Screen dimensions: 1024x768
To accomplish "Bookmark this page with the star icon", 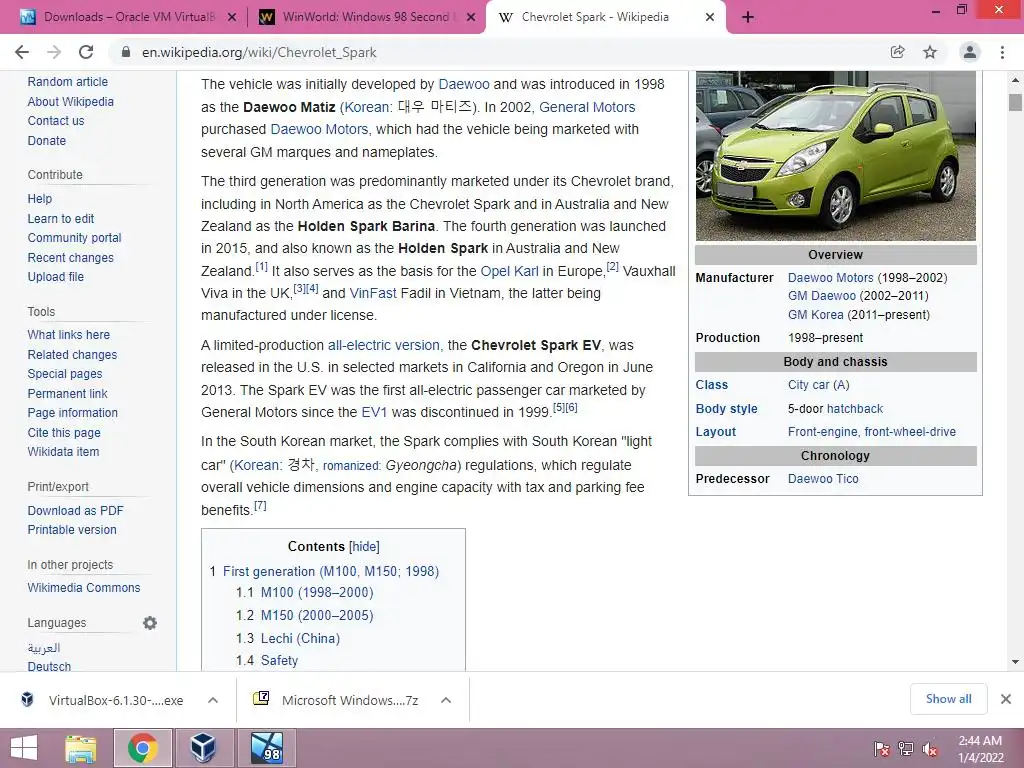I will click(x=930, y=52).
